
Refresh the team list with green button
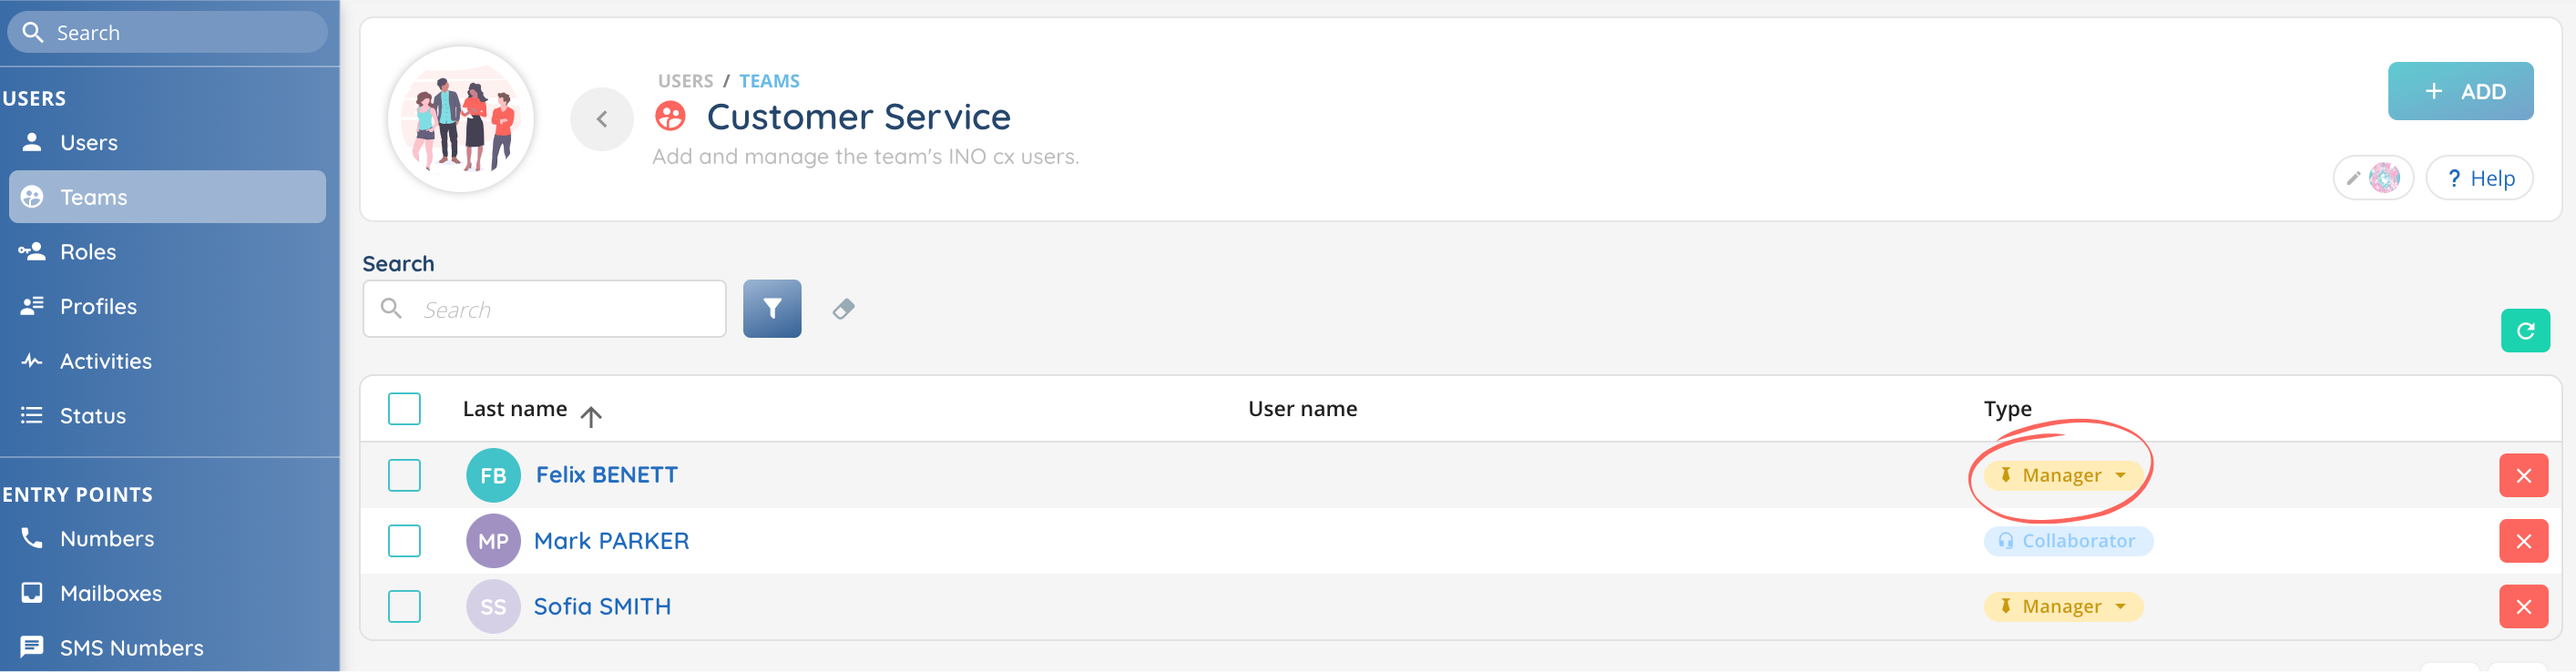(2523, 331)
